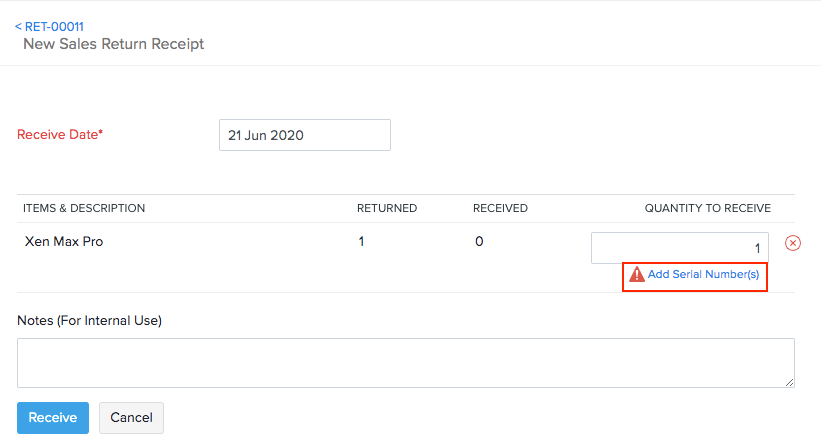Viewport: 821px width, 447px height.
Task: Open the Add Serial Number(s) link
Action: click(x=703, y=274)
